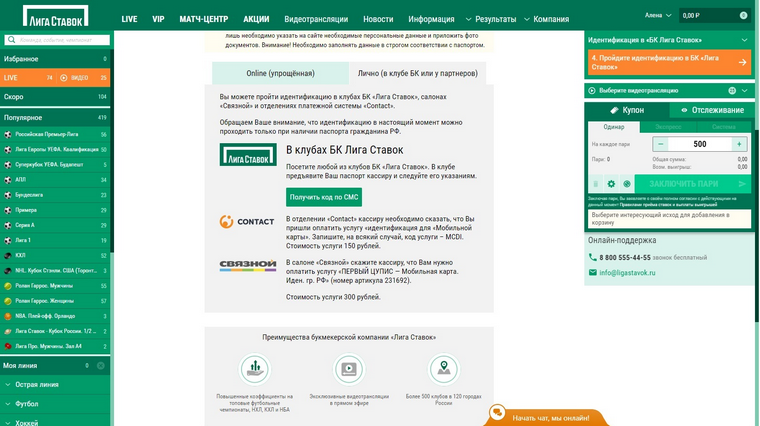
Task: Click the basketball icon for NBA. Плей-офф. Орландо
Action: click(8, 316)
